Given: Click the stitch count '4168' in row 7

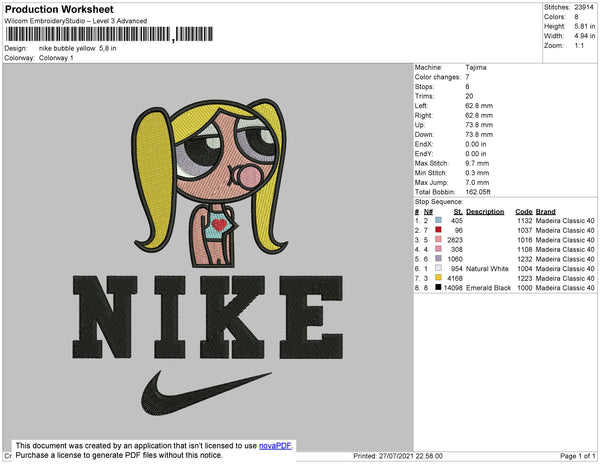Looking at the screenshot, I should (x=455, y=278).
